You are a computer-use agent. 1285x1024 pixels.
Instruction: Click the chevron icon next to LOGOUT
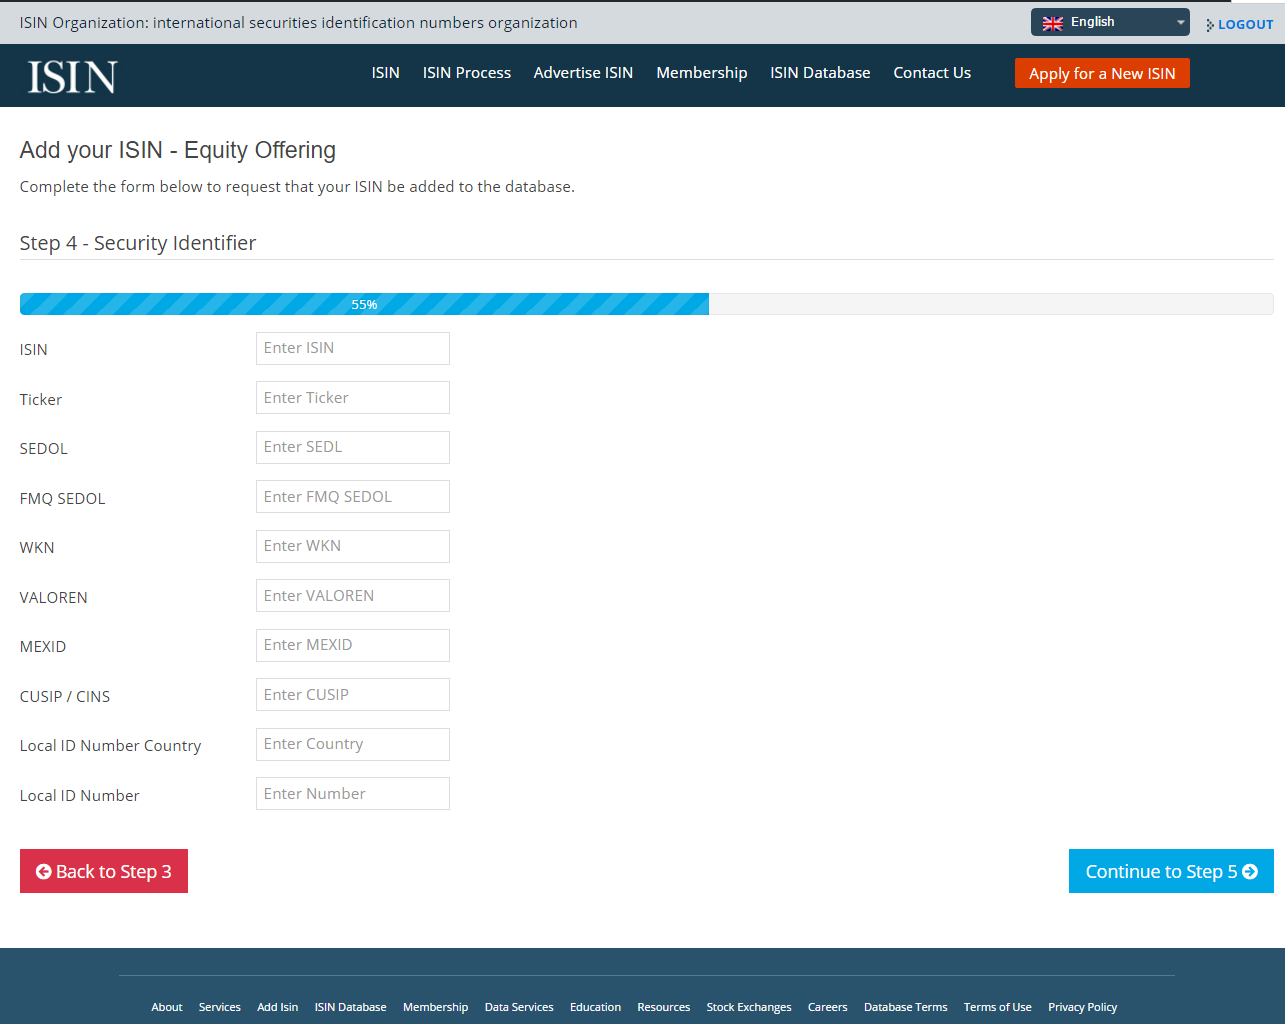click(1207, 24)
